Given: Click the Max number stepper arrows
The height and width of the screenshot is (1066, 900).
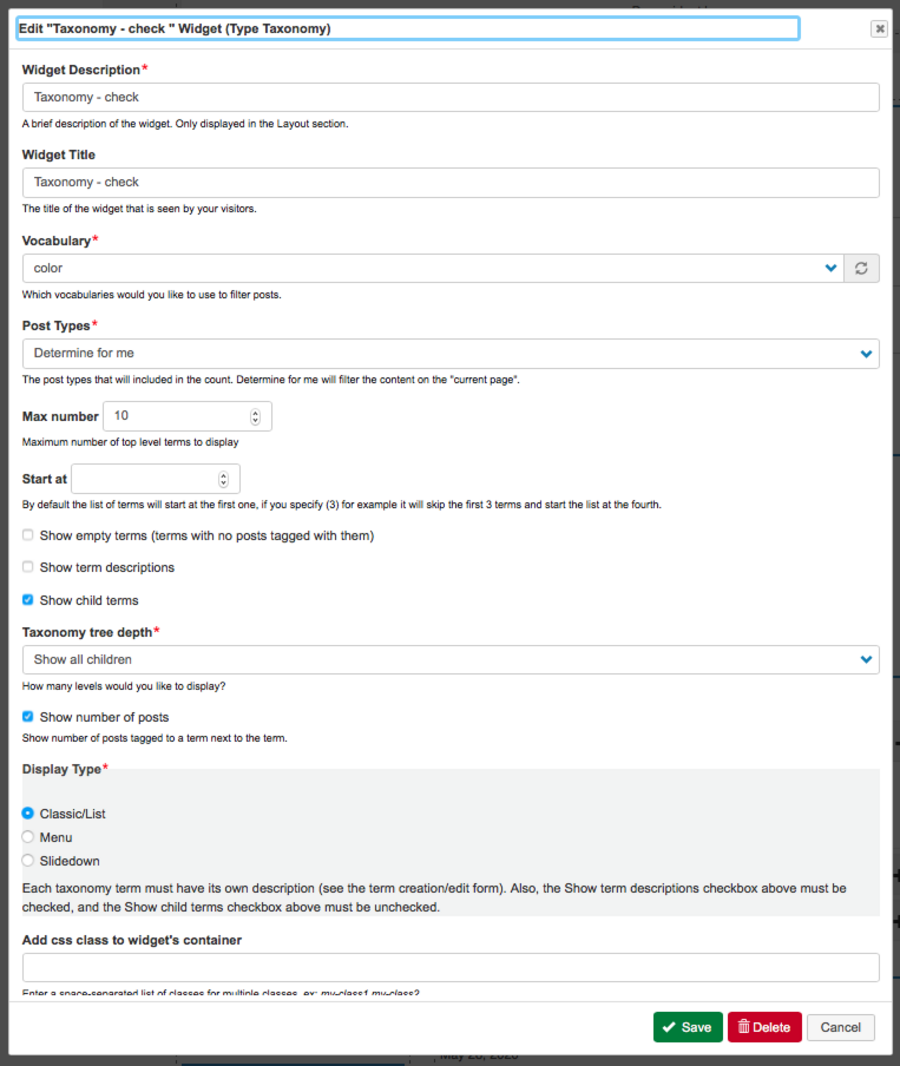Looking at the screenshot, I should point(255,416).
